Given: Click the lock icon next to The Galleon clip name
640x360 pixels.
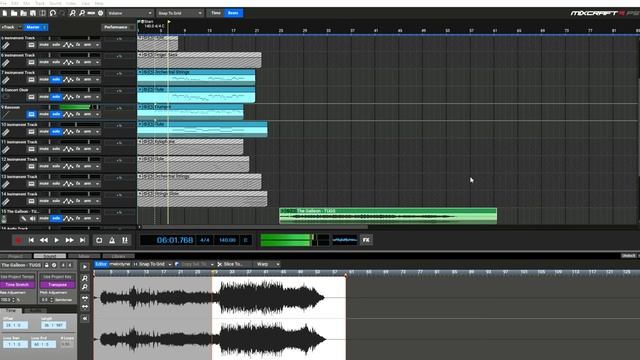Looking at the screenshot, I should click(47, 265).
